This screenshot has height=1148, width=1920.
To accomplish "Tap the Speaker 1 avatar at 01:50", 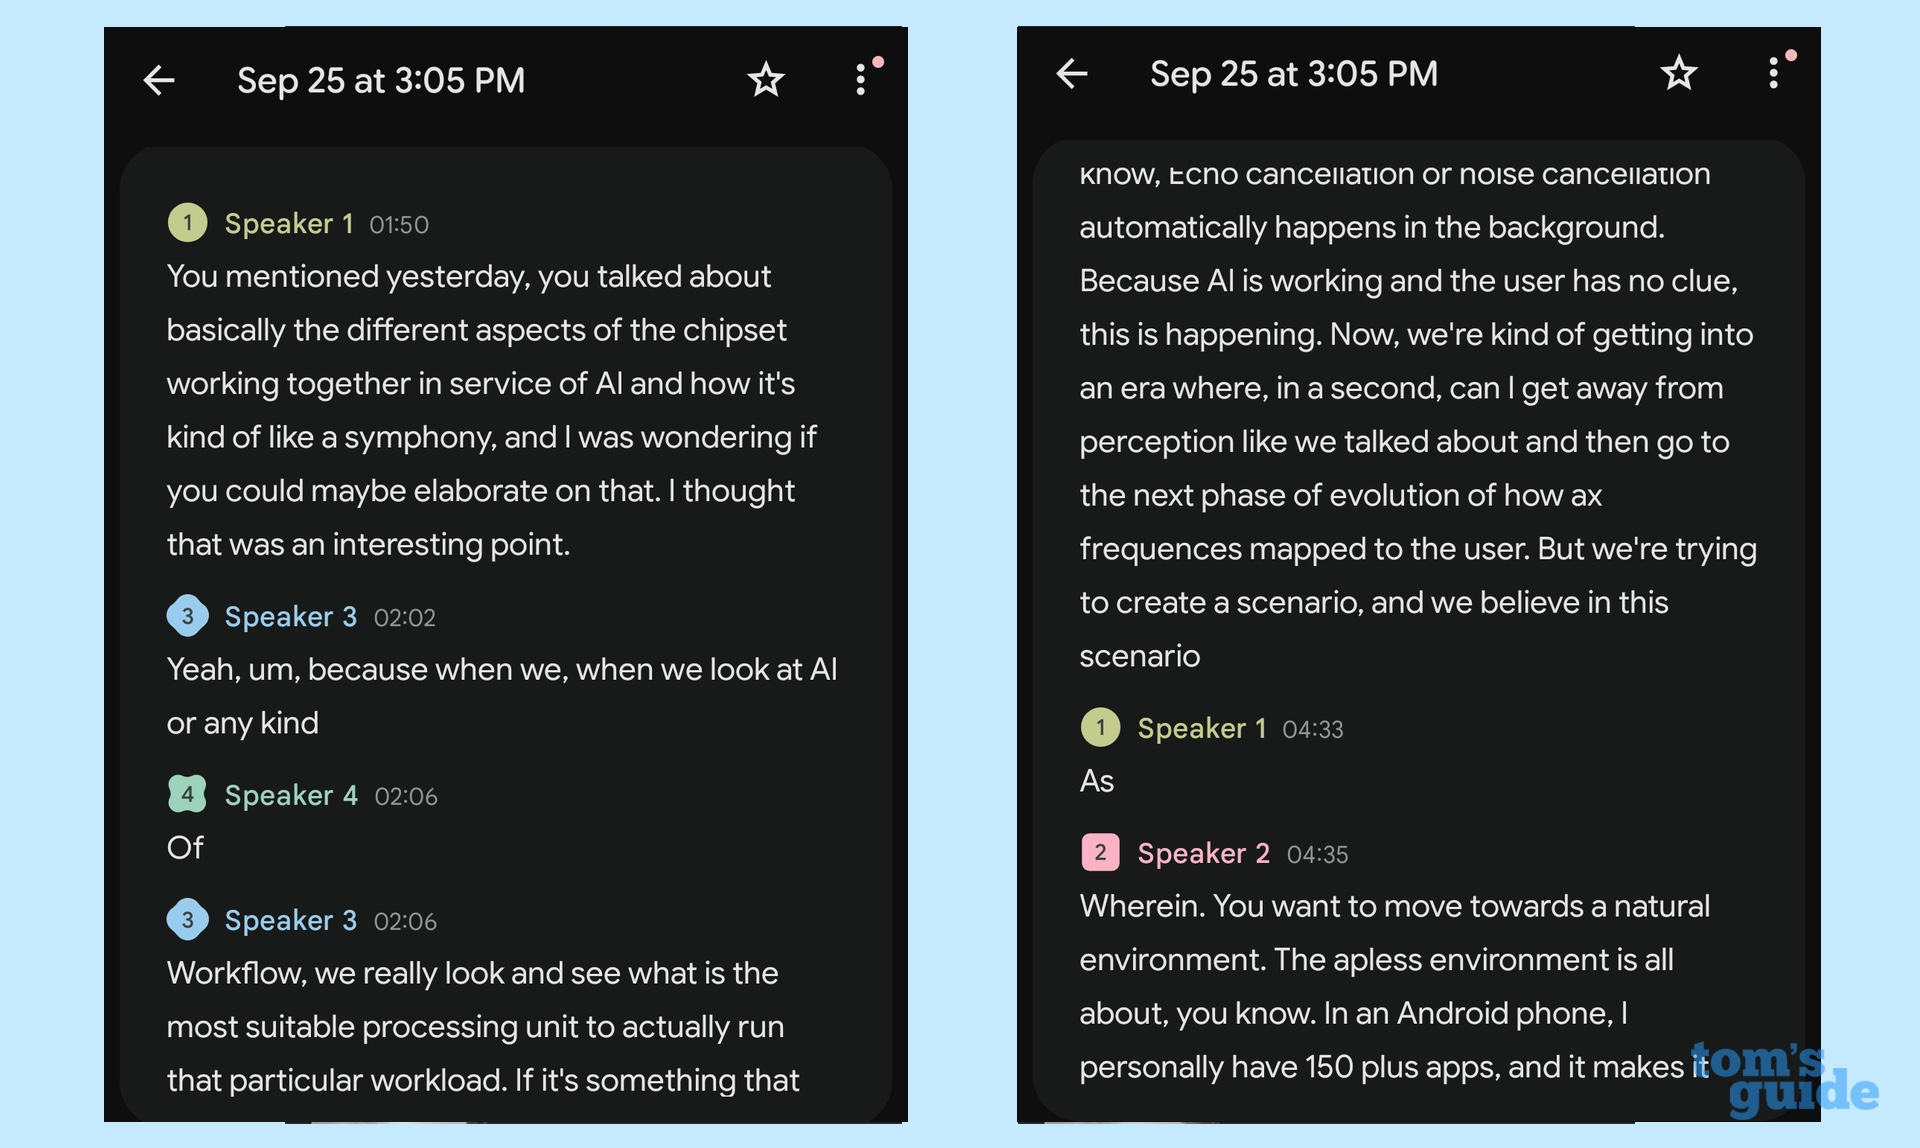I will pos(187,223).
